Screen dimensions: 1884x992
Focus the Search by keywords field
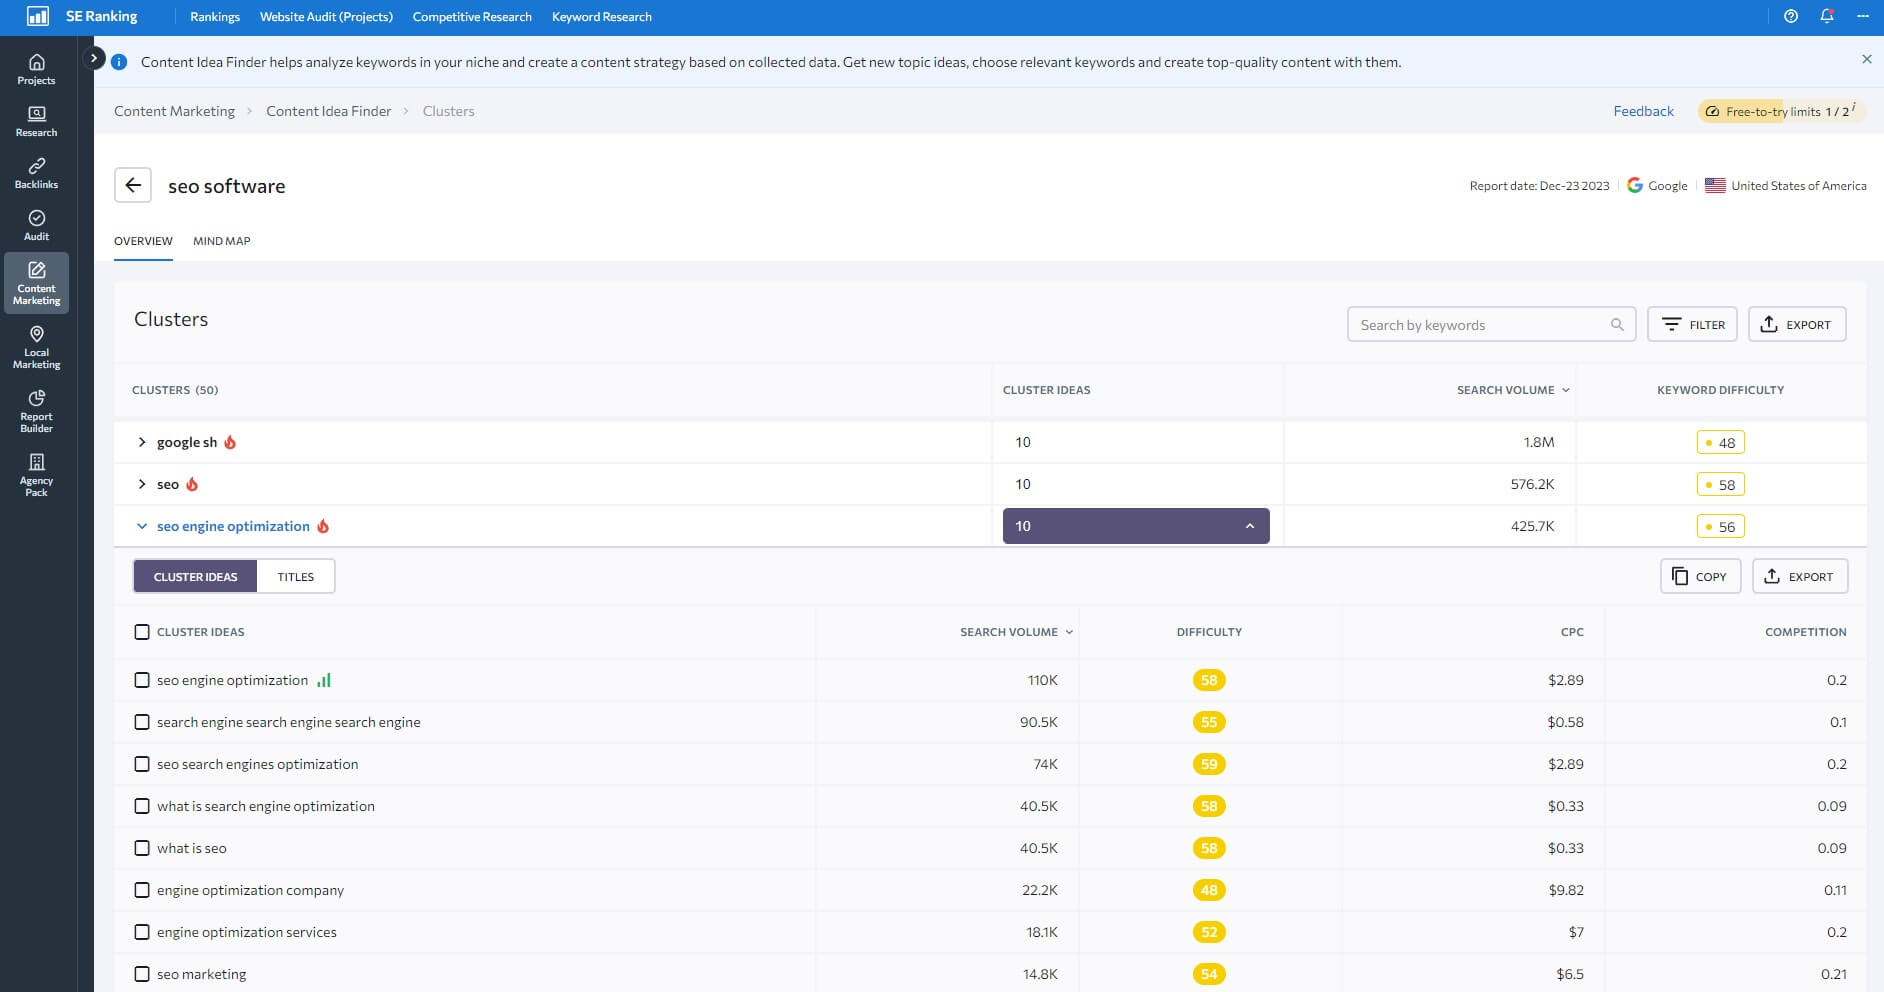[x=1492, y=324]
